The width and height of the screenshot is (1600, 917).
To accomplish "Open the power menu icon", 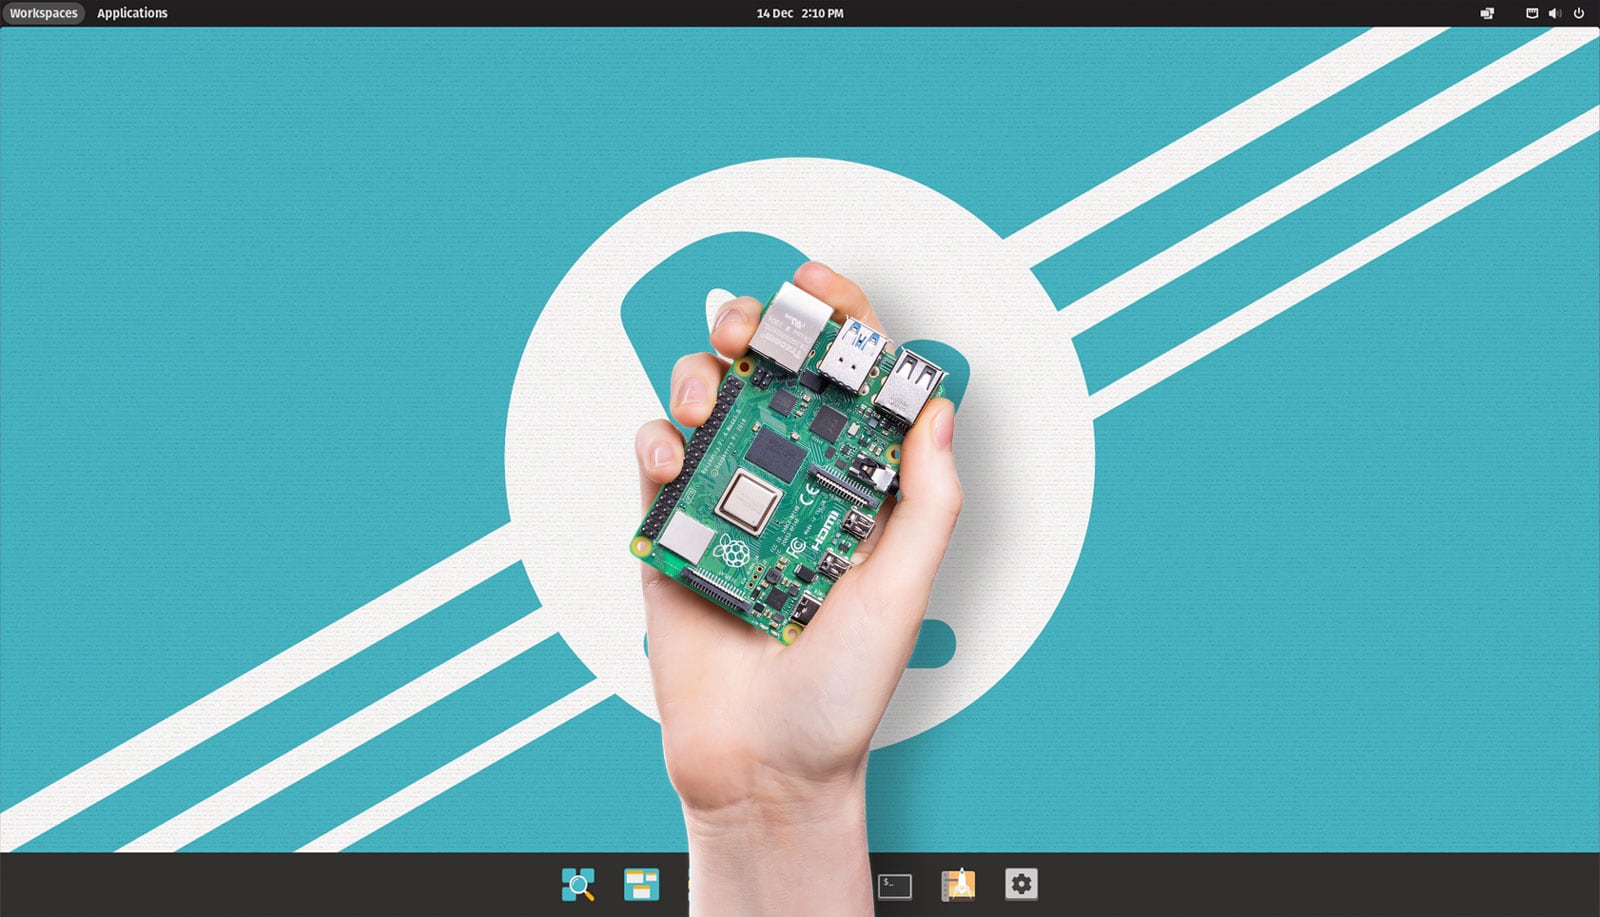I will [x=1579, y=13].
